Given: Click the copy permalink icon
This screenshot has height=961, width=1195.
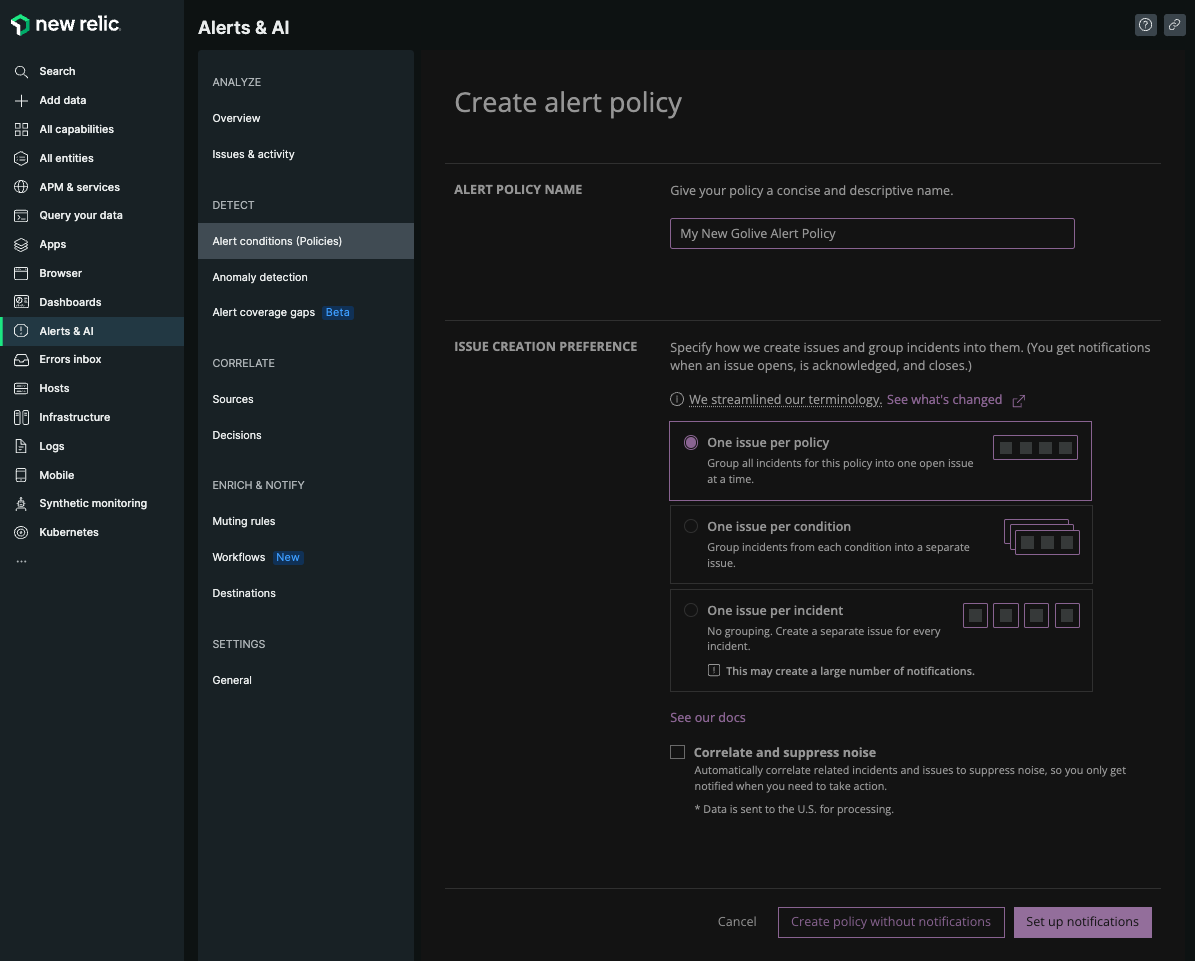Looking at the screenshot, I should (x=1174, y=26).
